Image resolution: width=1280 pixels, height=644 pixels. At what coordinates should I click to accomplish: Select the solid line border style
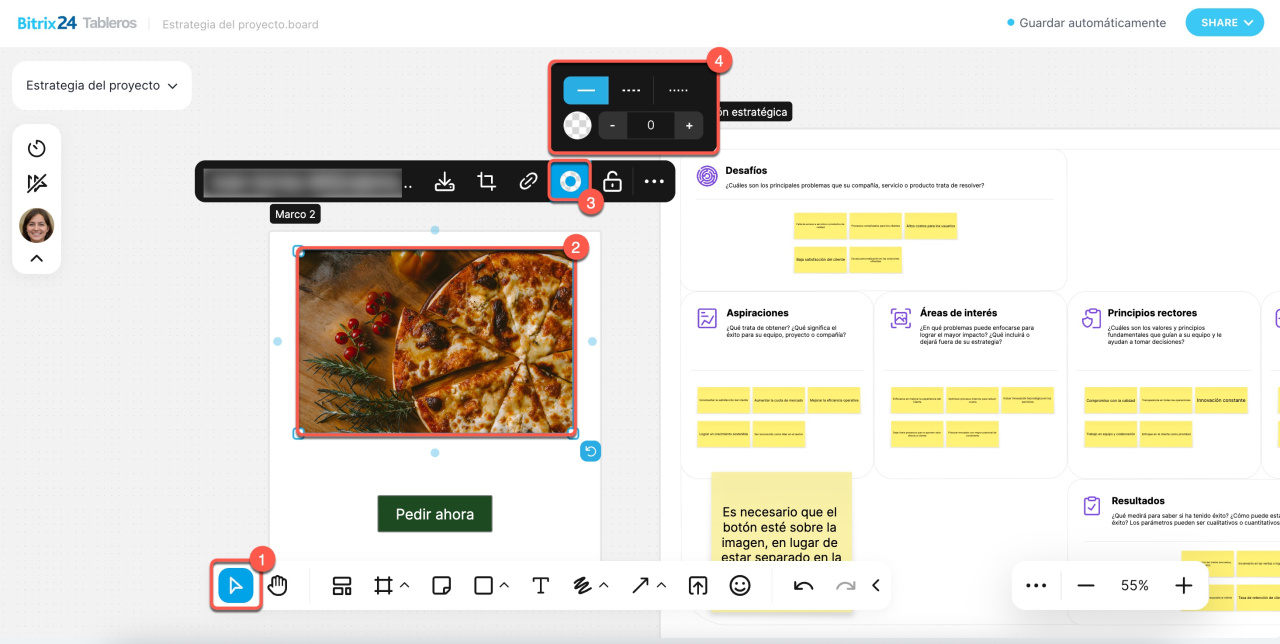[x=586, y=90]
